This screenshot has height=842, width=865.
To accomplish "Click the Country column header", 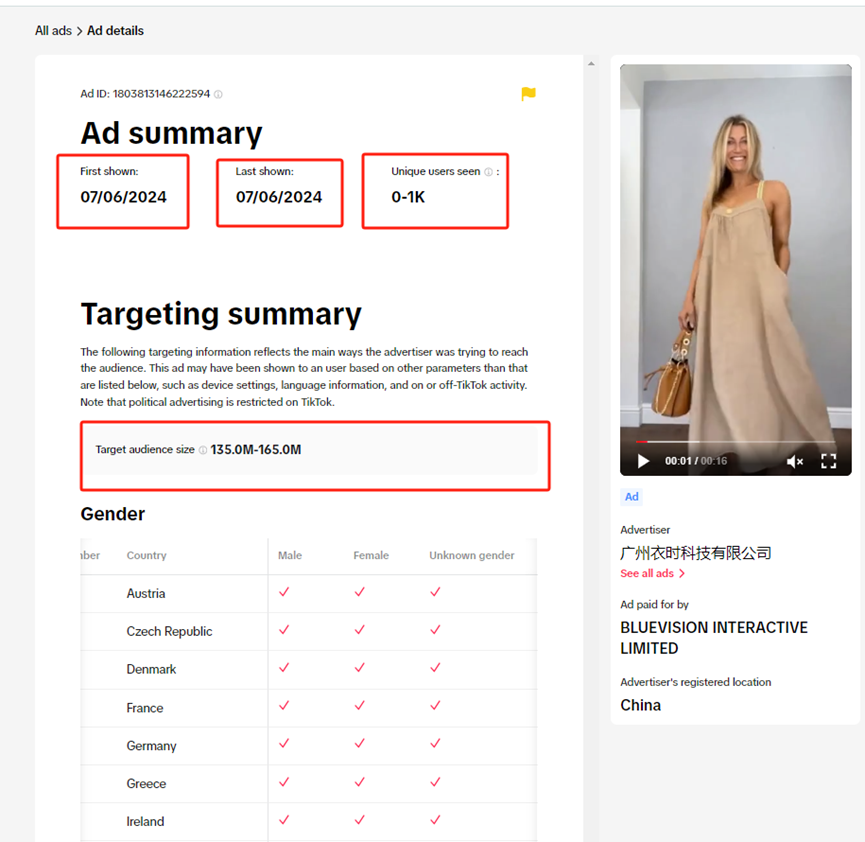I will (146, 556).
